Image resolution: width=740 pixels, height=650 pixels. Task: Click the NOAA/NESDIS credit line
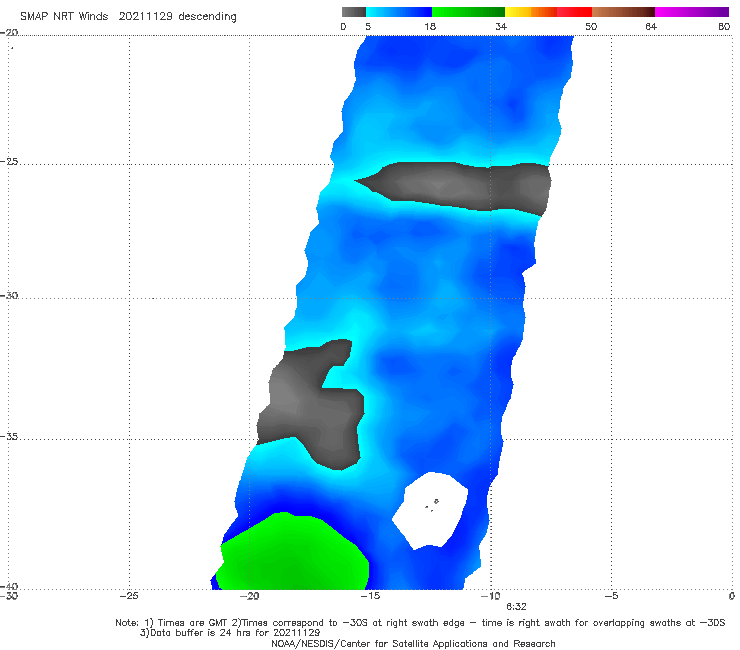click(413, 644)
